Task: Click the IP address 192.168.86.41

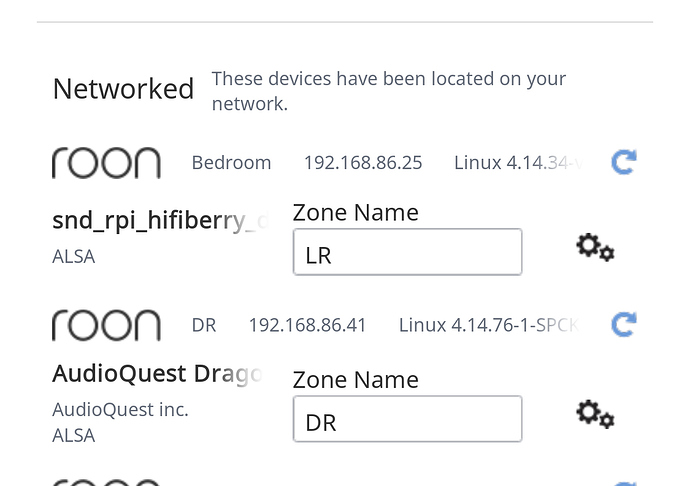Action: tap(307, 325)
